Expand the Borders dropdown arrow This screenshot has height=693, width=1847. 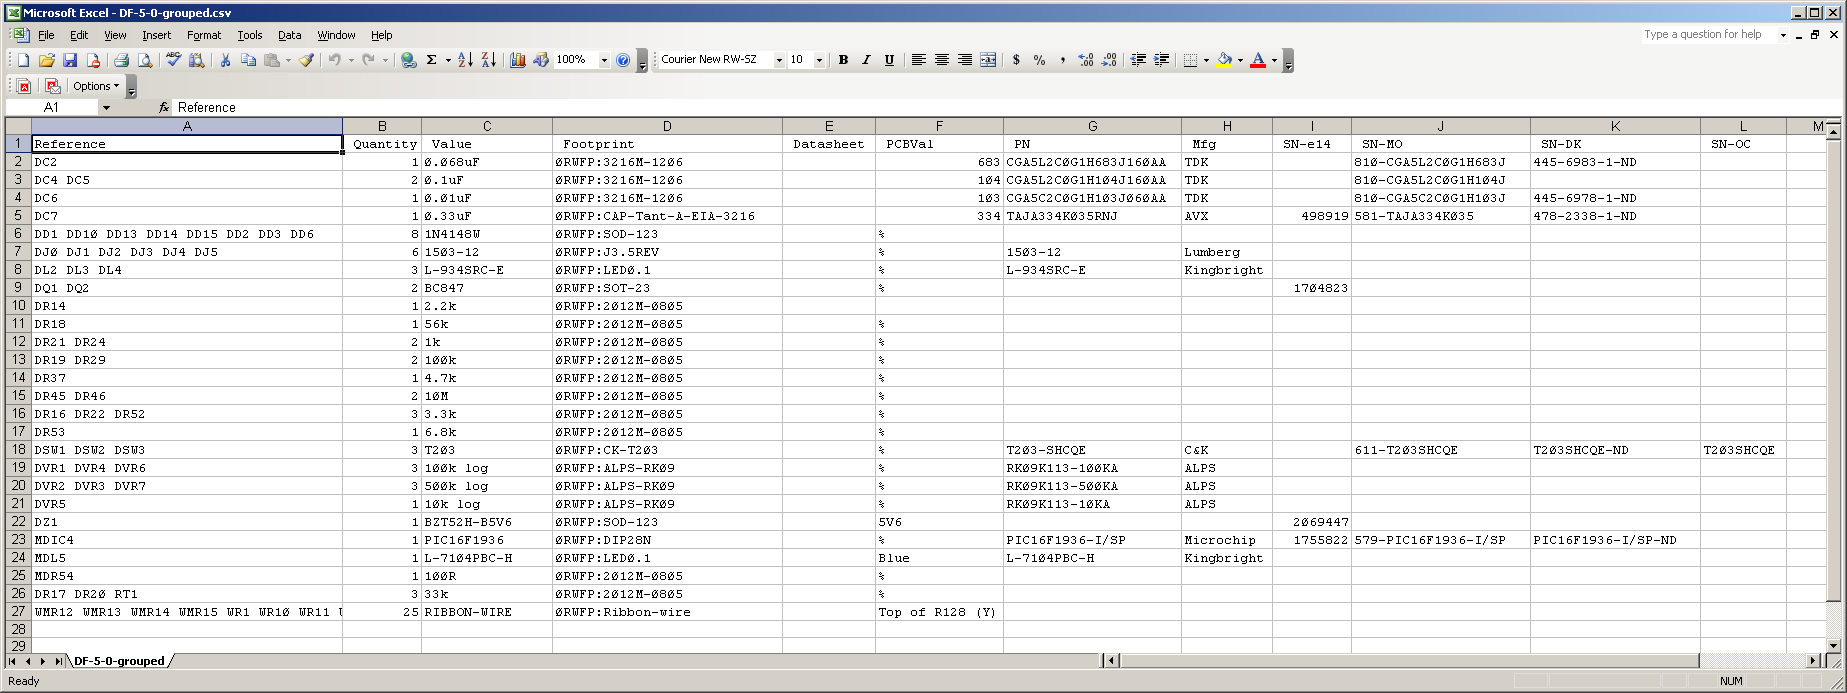(1206, 60)
